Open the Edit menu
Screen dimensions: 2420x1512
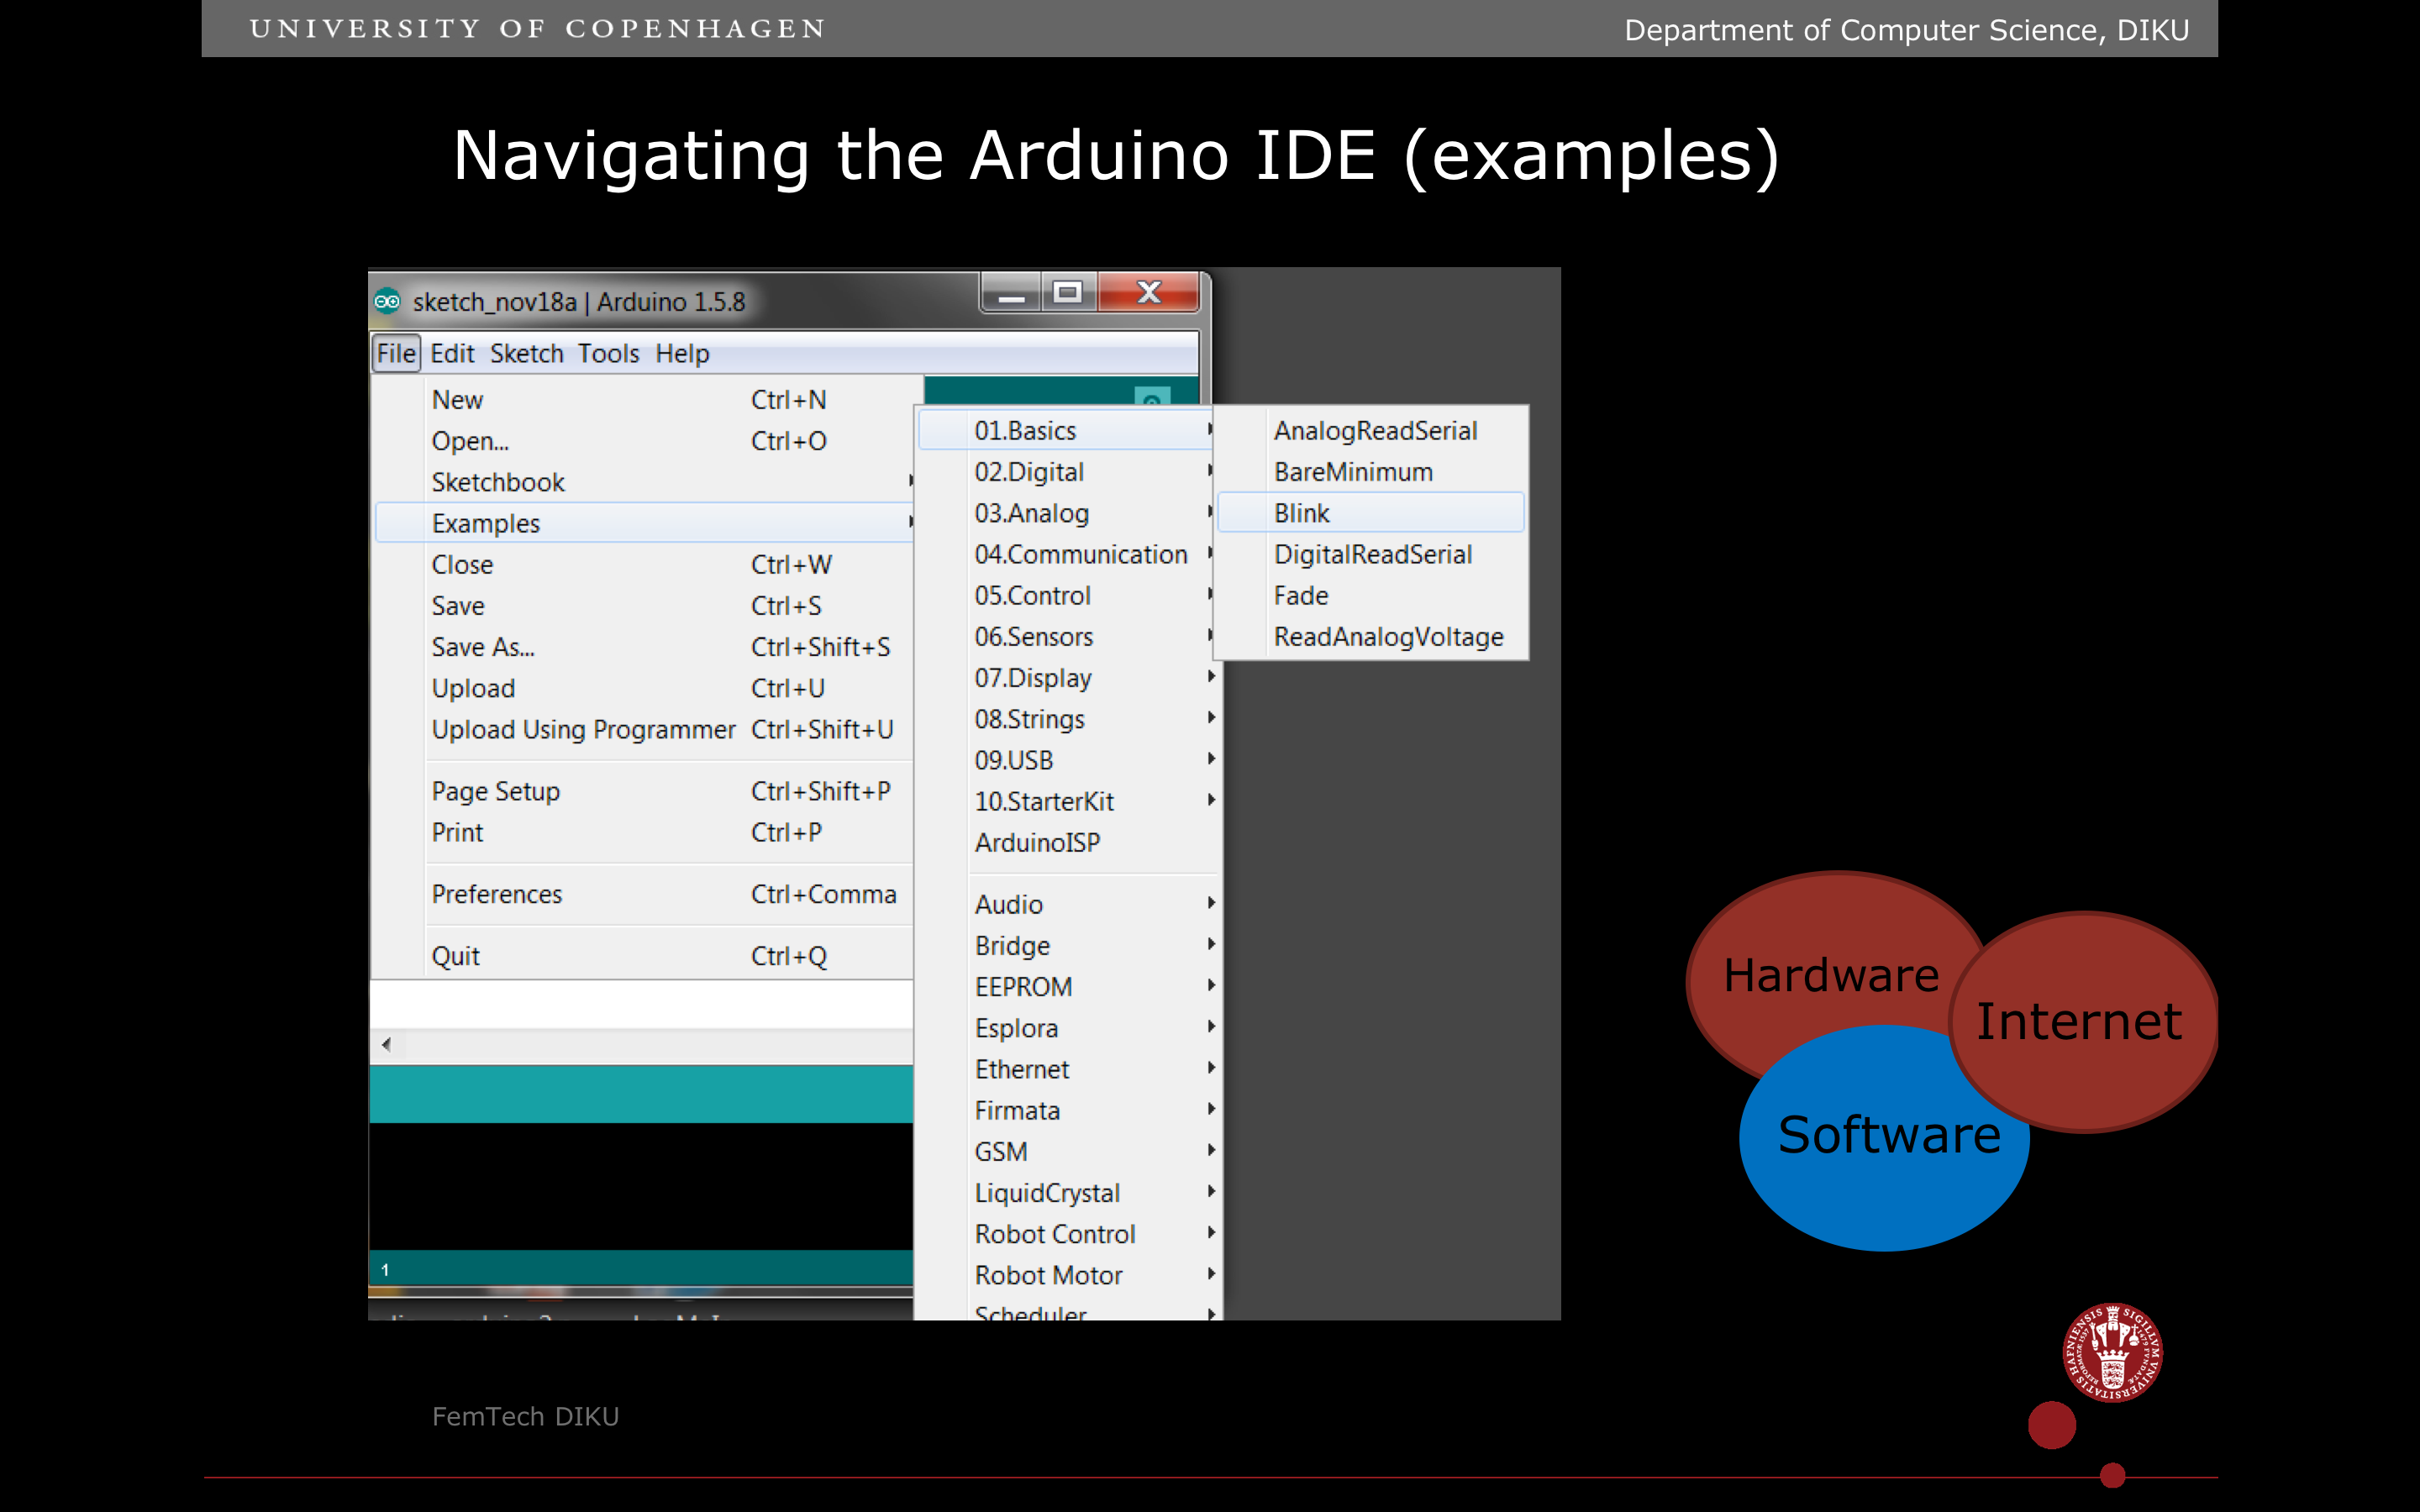(x=452, y=354)
